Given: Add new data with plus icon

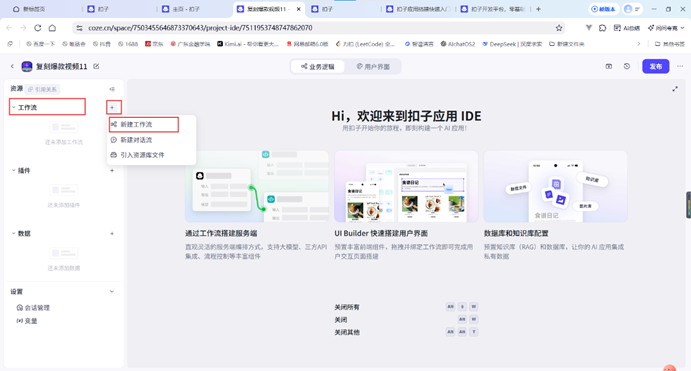Looking at the screenshot, I should point(112,234).
